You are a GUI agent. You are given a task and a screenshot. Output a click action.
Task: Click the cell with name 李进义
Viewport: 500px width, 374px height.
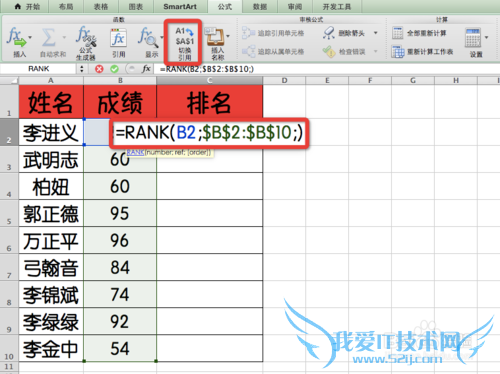click(x=51, y=132)
